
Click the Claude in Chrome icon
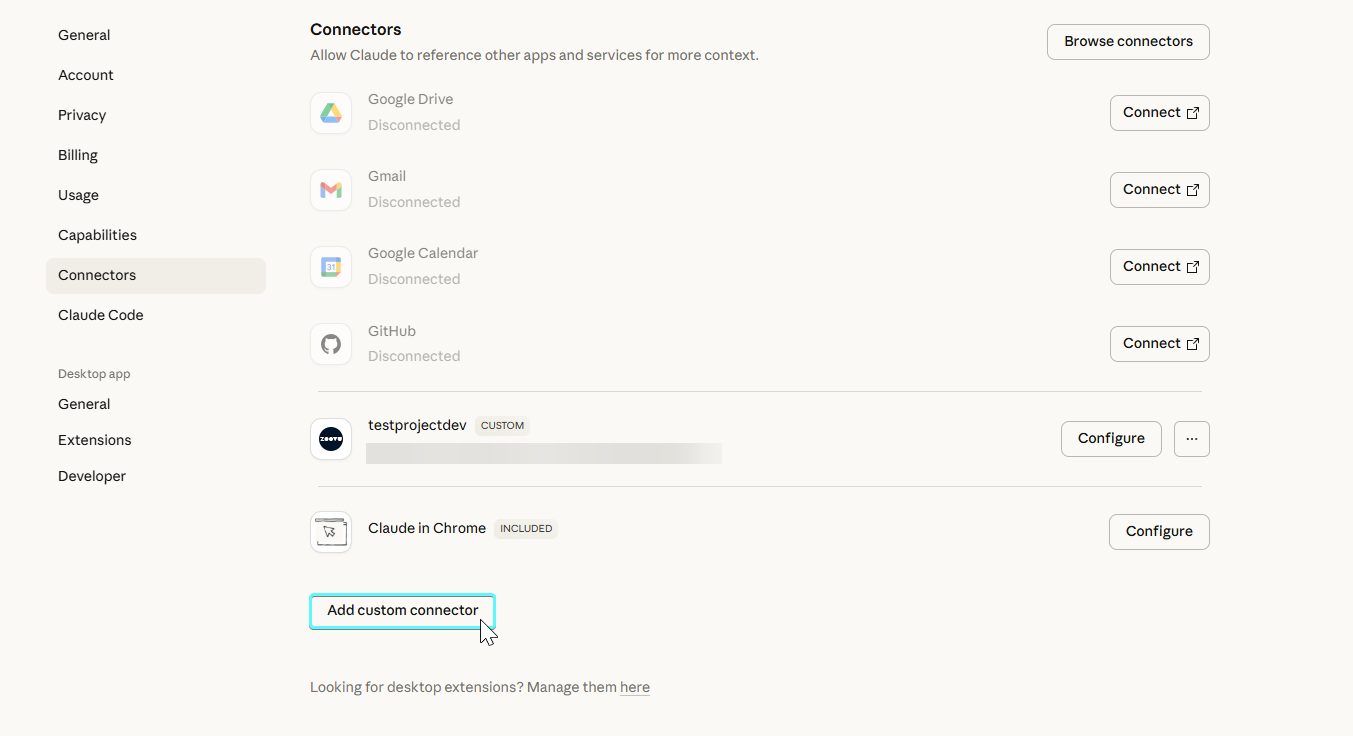[x=331, y=532]
